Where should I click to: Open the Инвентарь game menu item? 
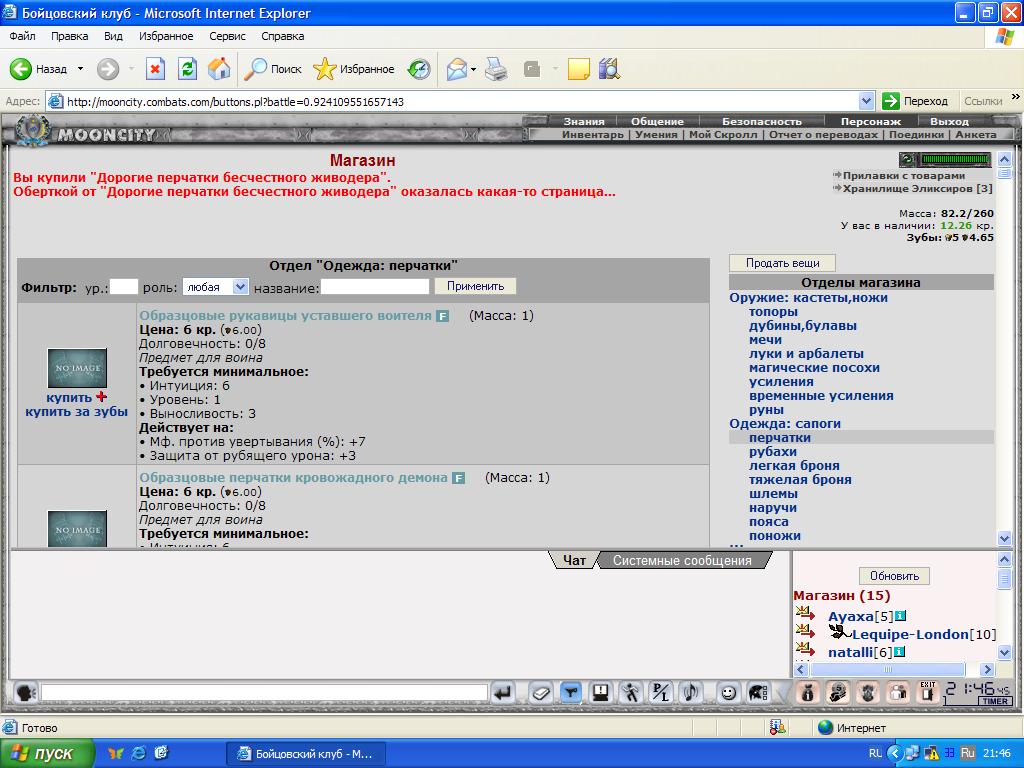[x=593, y=135]
